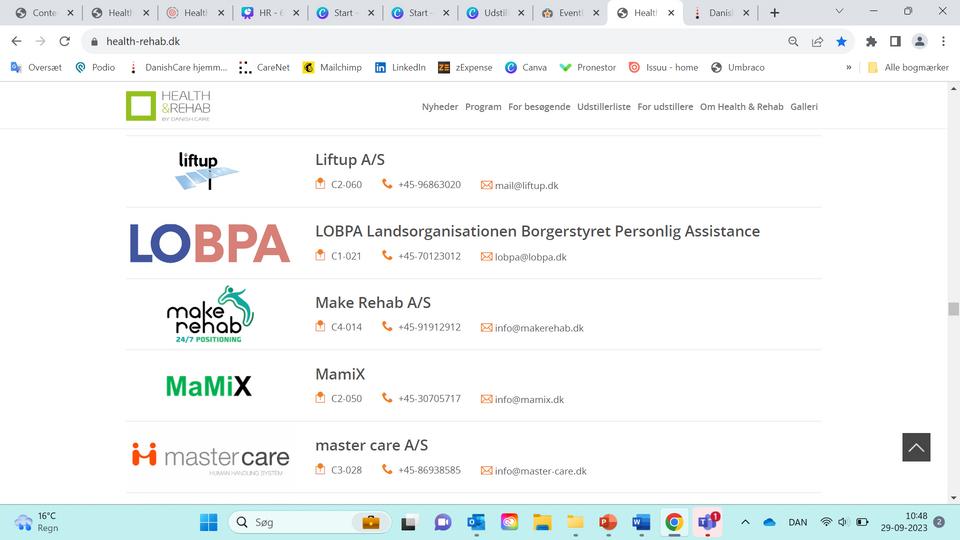
Task: Open Word from taskbar
Action: pyautogui.click(x=641, y=522)
